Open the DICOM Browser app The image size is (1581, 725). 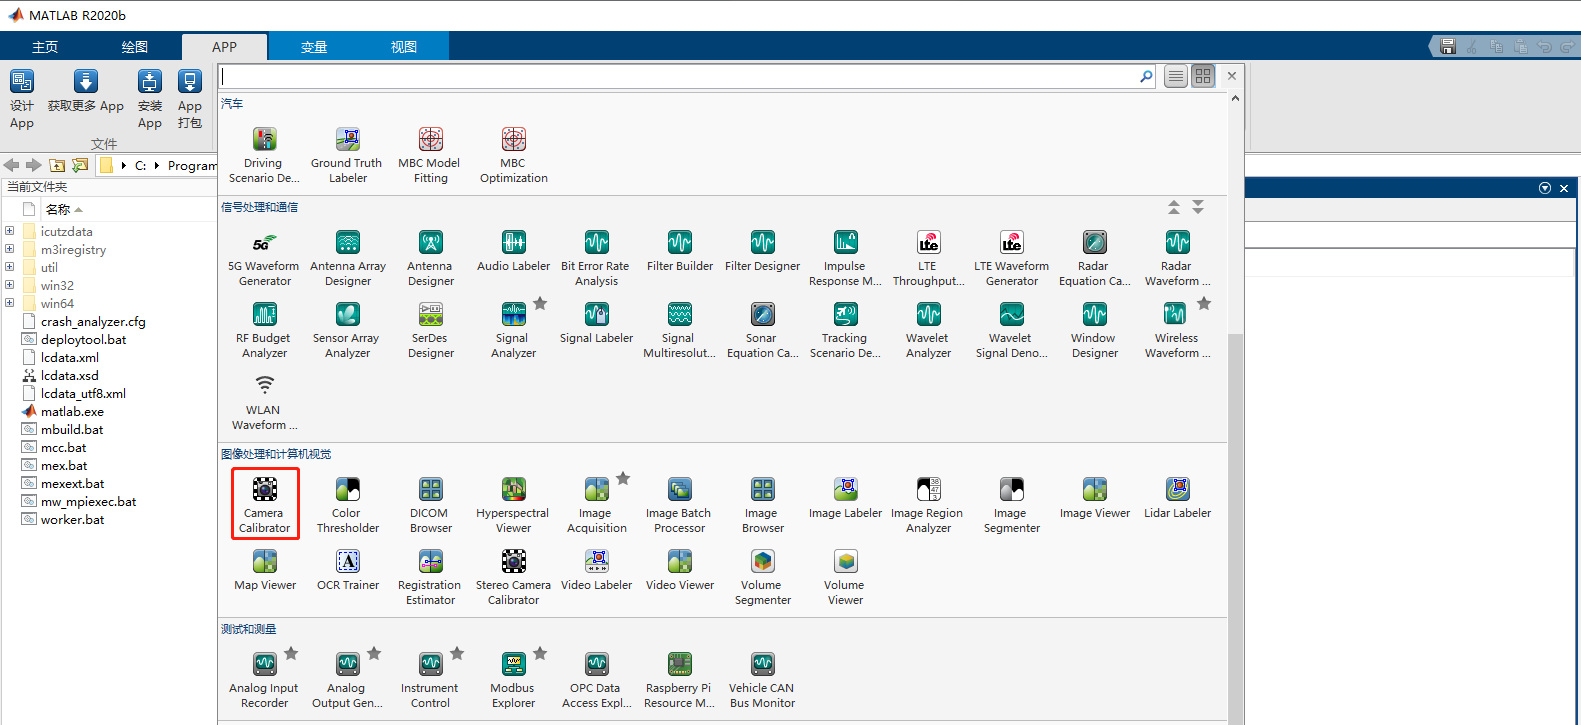coord(431,505)
